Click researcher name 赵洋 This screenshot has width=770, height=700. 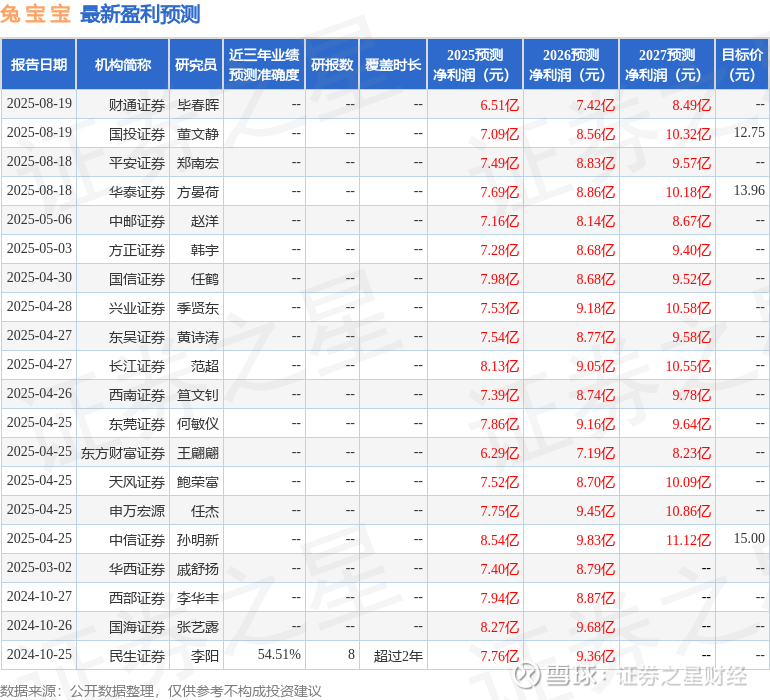[x=205, y=221]
